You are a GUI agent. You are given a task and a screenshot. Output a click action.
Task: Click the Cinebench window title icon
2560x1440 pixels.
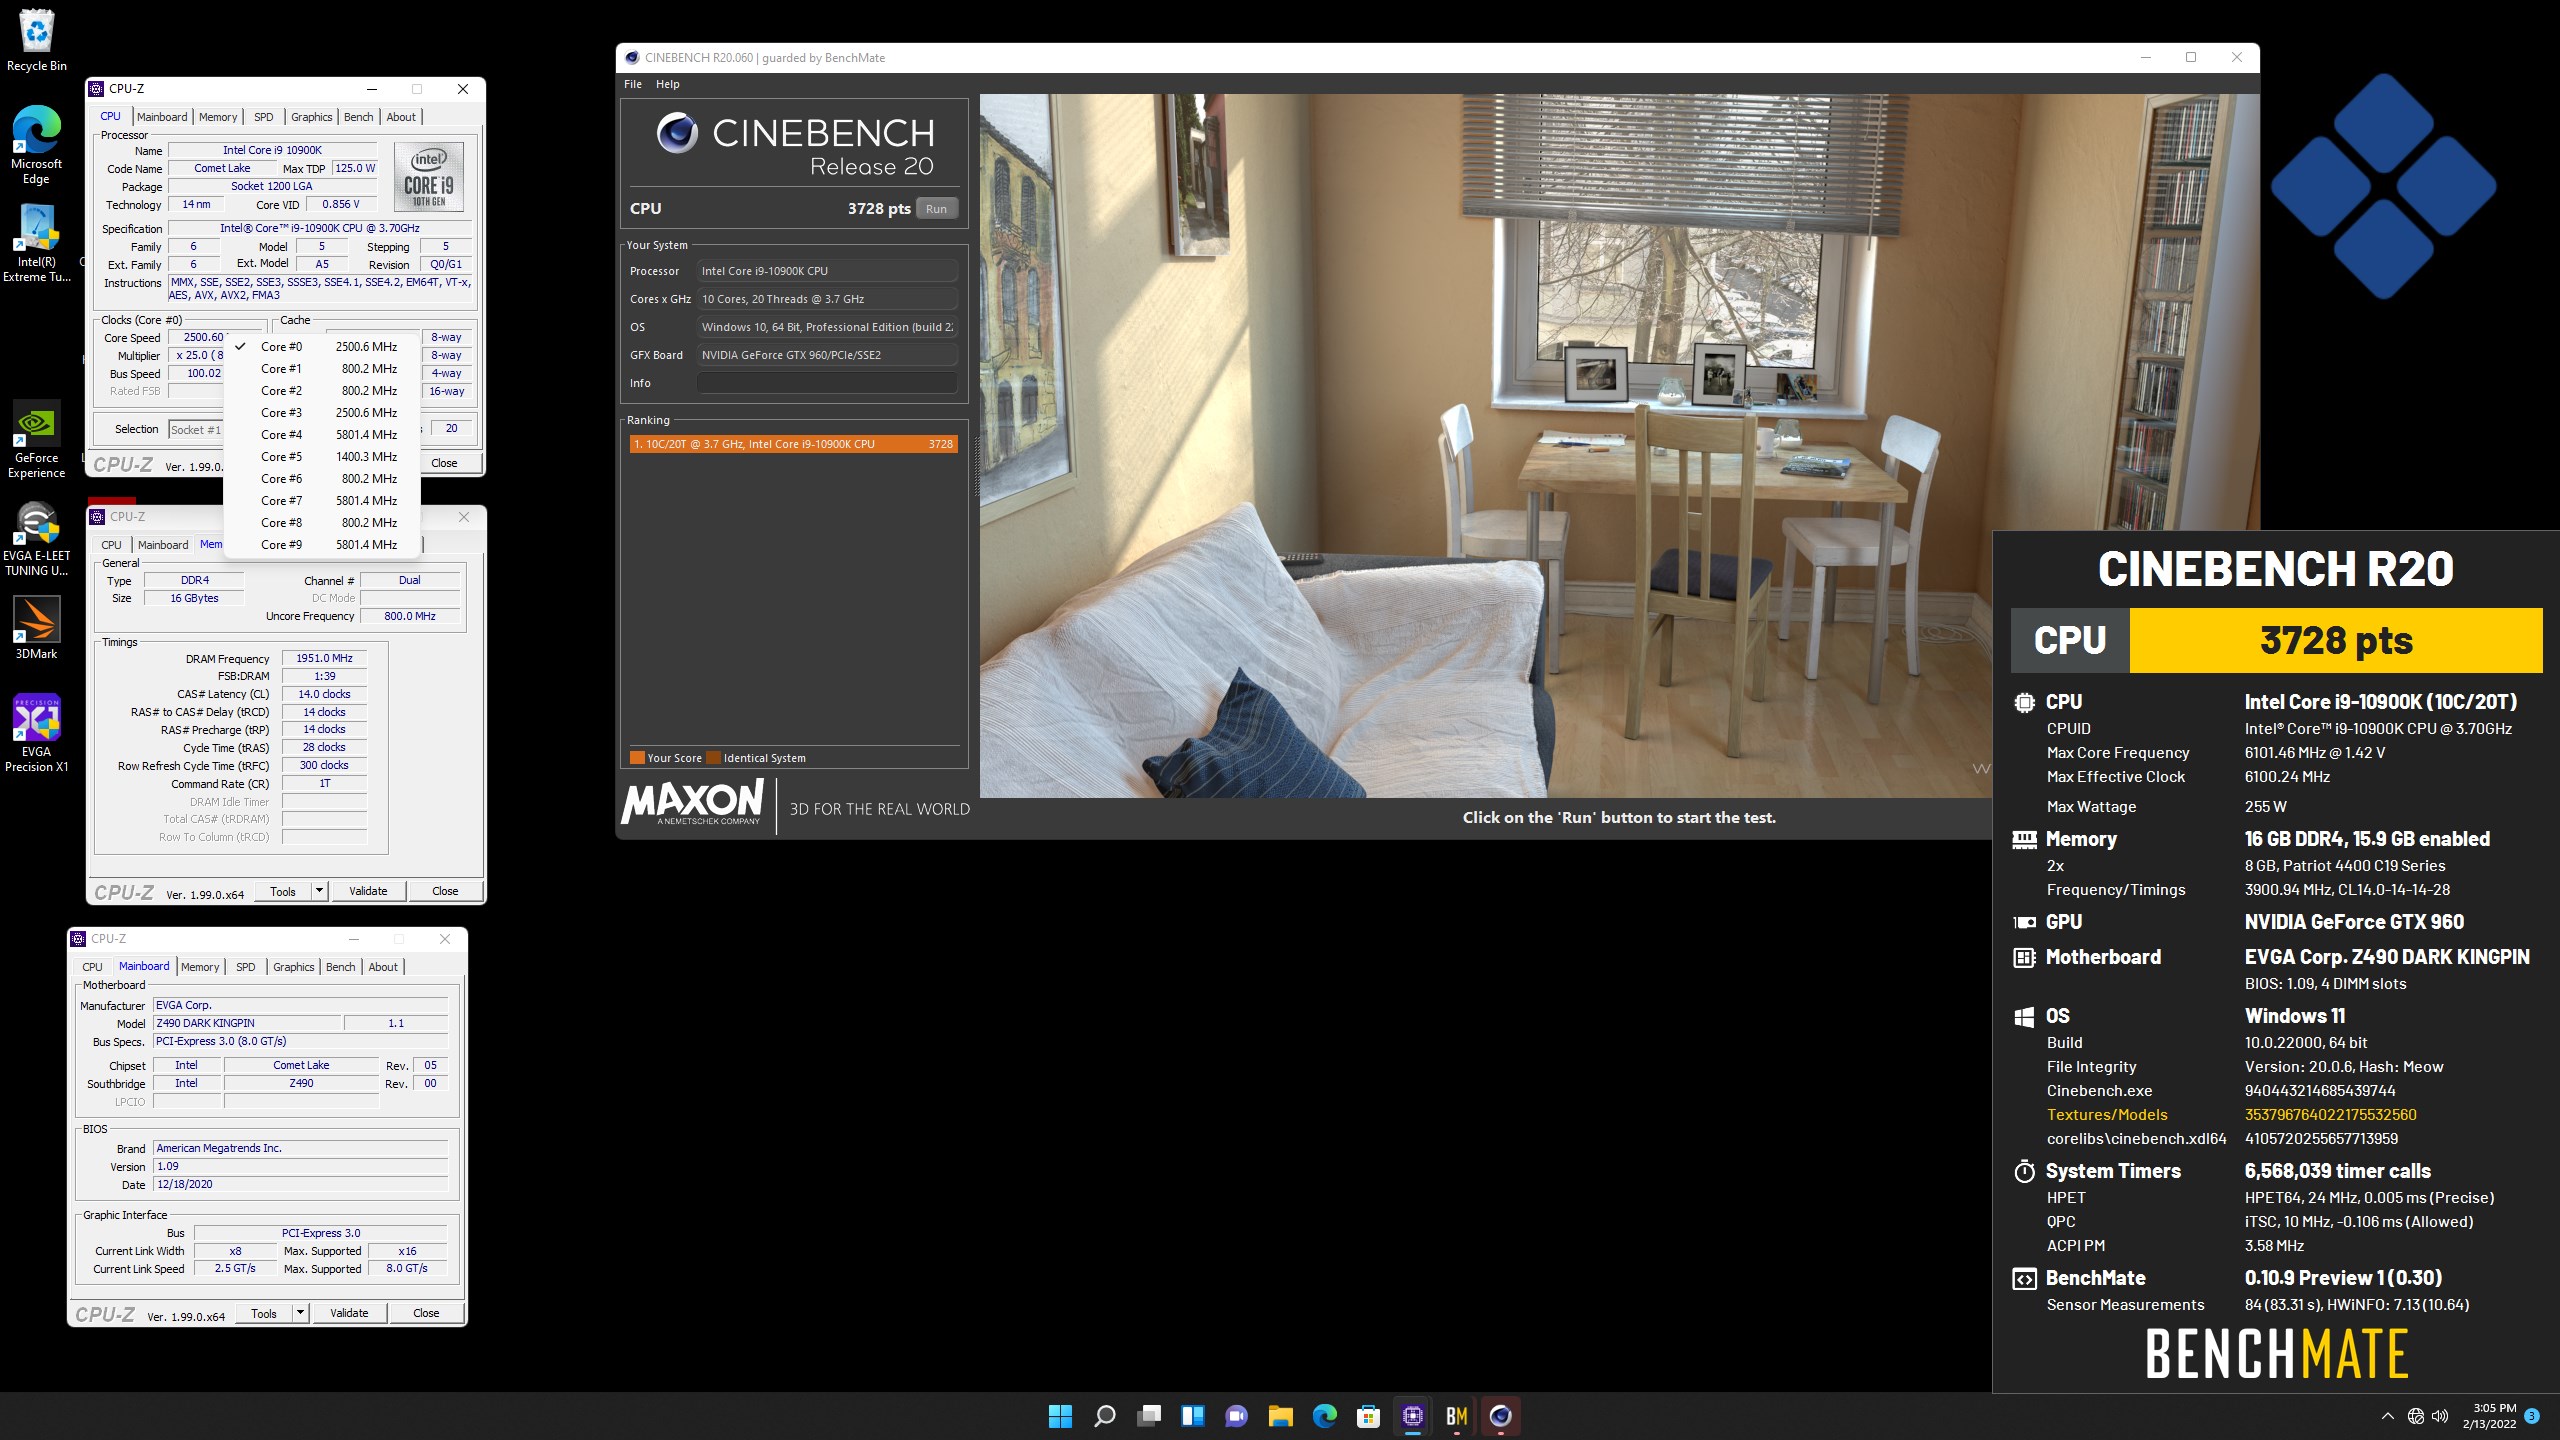pyautogui.click(x=632, y=58)
